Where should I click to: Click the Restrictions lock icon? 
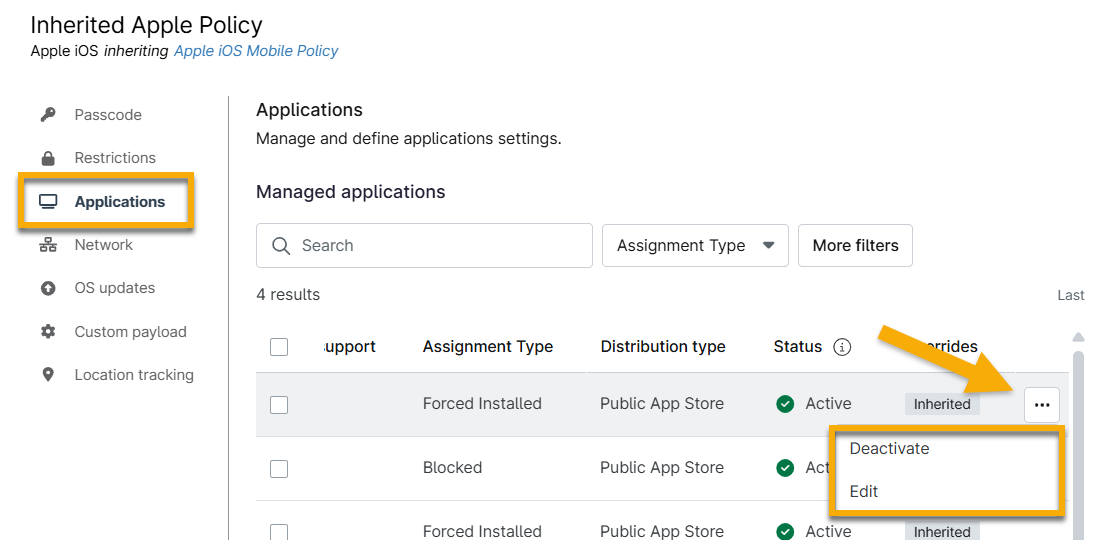click(x=48, y=158)
